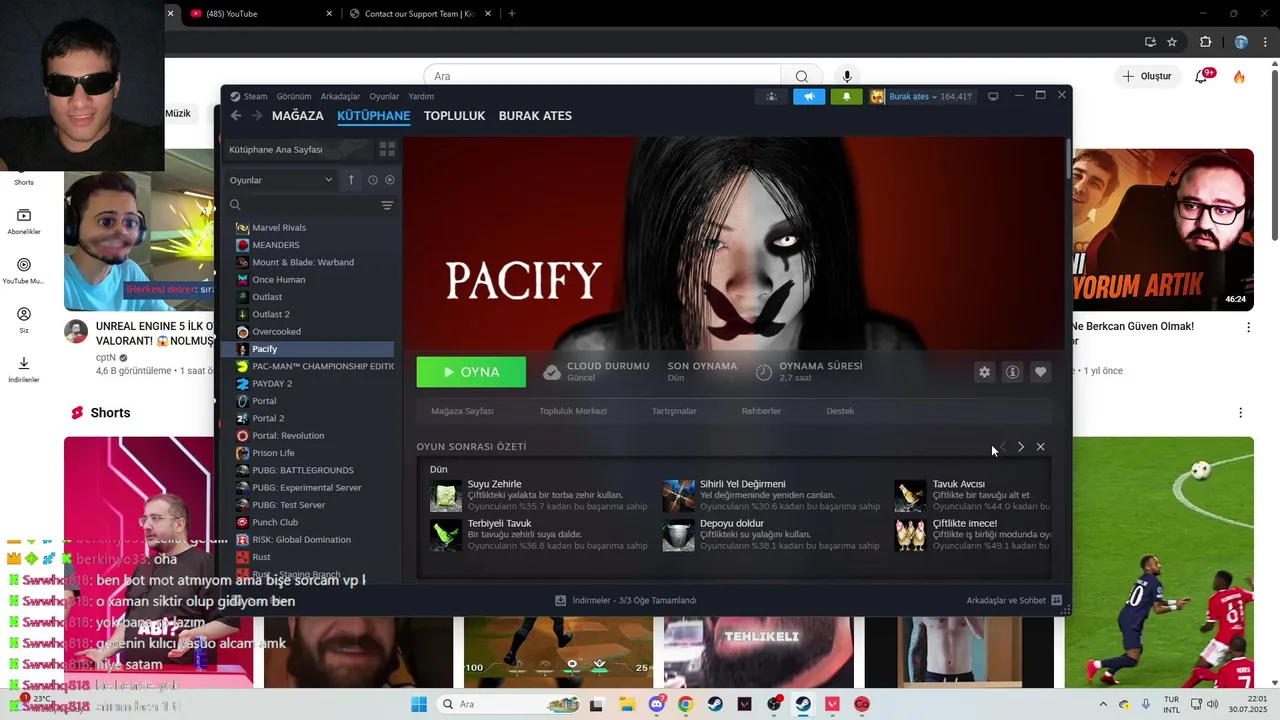This screenshot has width=1280, height=720.
Task: Click YouTube voice search microphone
Action: [x=847, y=76]
